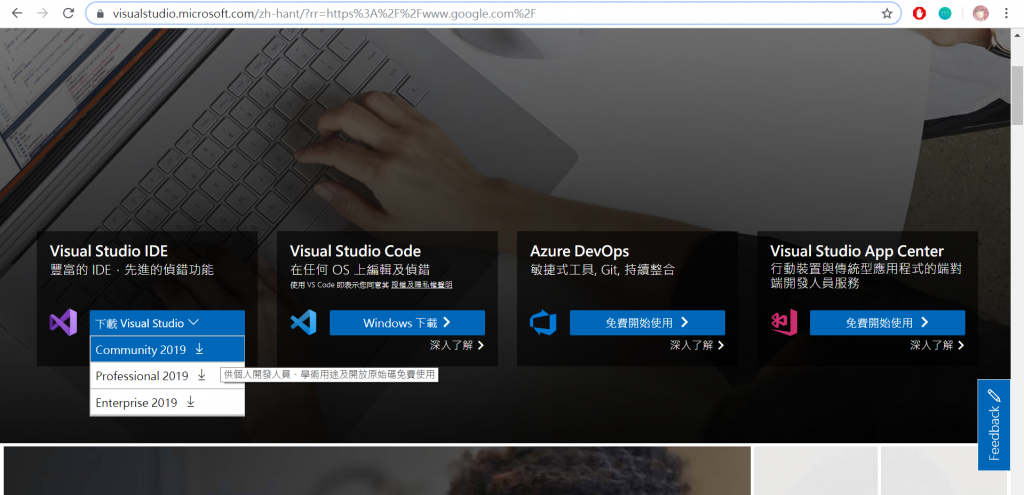The height and width of the screenshot is (495, 1024).
Task: Click the pink App Center logo icon
Action: point(784,323)
